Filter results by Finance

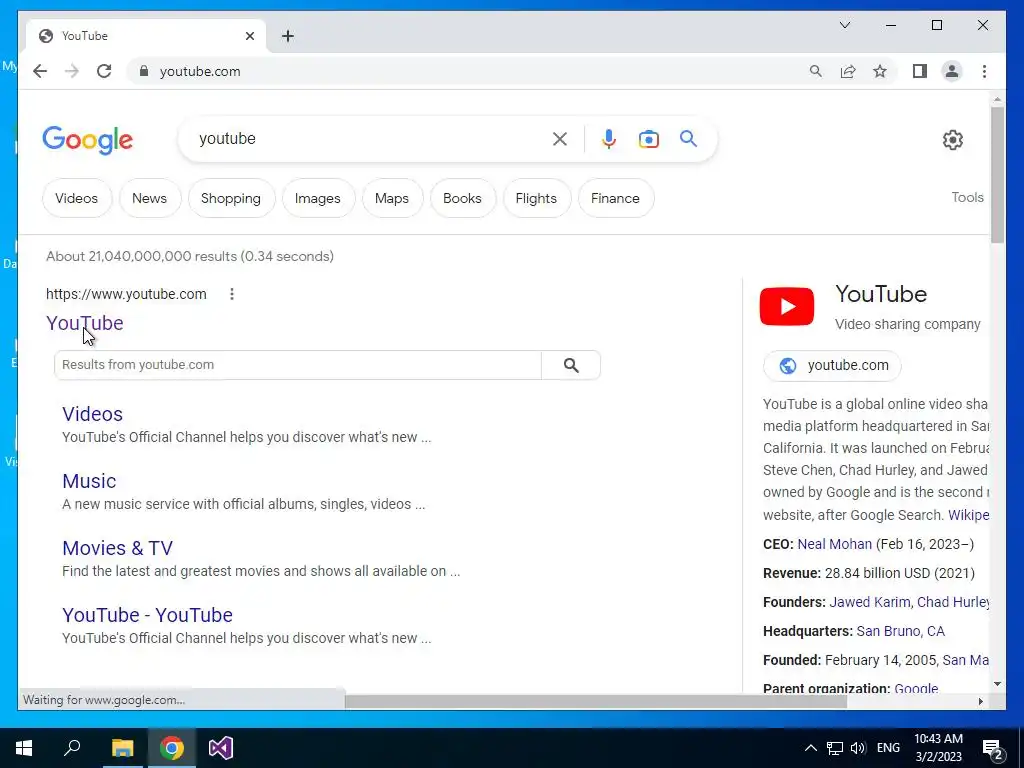(x=615, y=199)
